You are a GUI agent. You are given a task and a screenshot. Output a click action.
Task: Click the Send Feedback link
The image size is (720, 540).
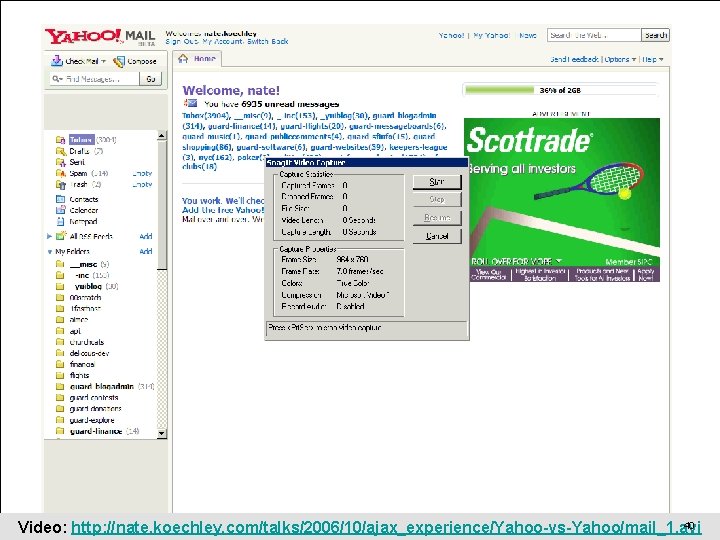coord(574,59)
